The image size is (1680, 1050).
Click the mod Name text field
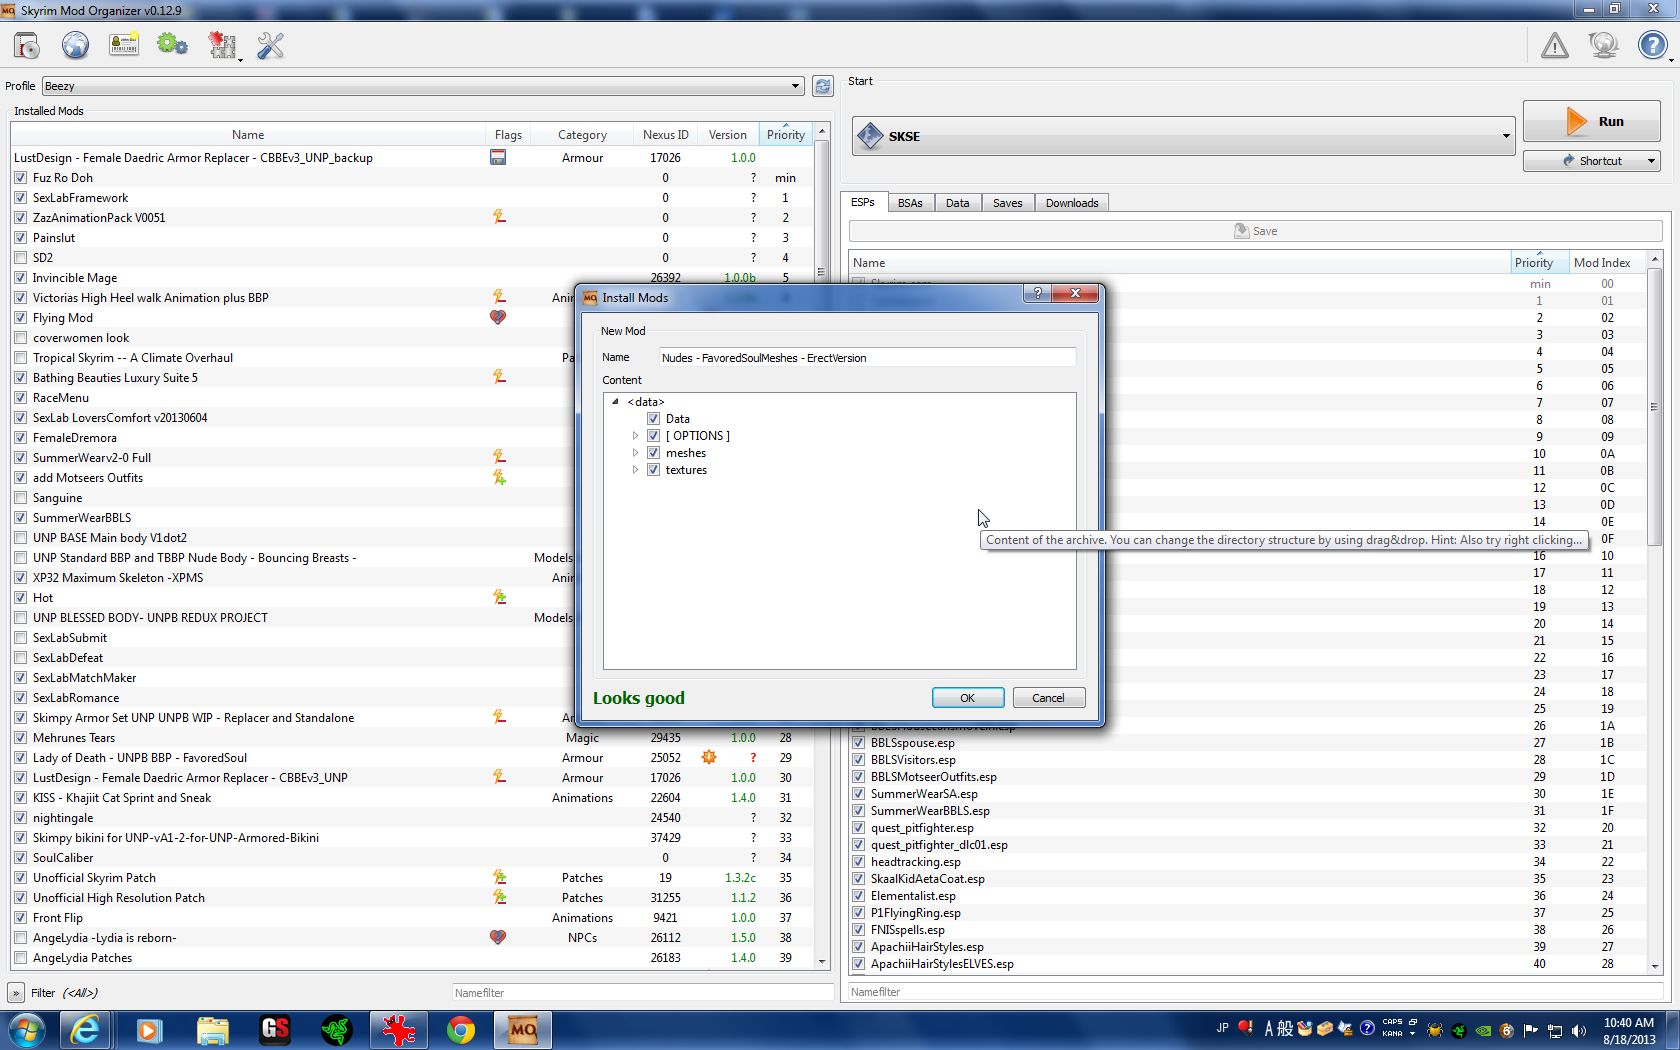[866, 358]
